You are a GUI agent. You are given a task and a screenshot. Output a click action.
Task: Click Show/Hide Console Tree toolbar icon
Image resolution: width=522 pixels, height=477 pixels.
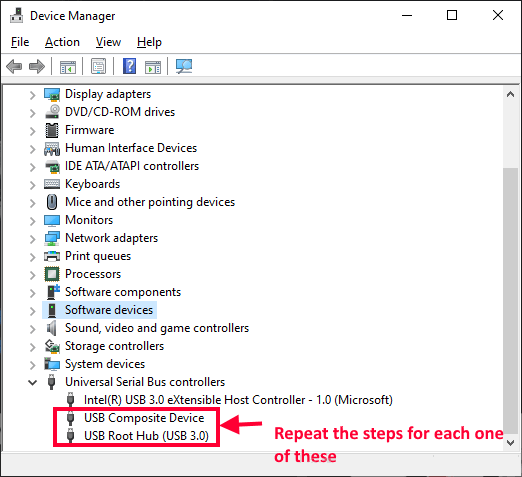click(68, 66)
